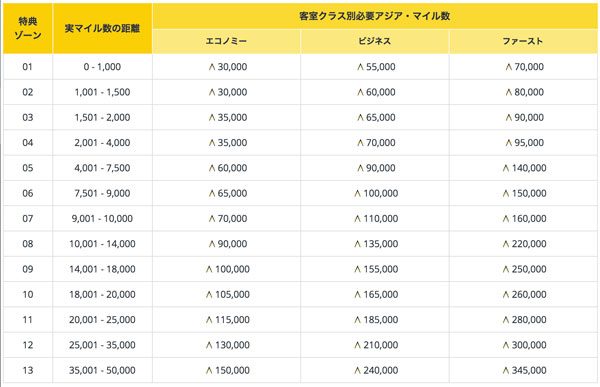Click the 客室クラス別必要アジア・マイル数 heading
This screenshot has height=387, width=600.
point(375,16)
